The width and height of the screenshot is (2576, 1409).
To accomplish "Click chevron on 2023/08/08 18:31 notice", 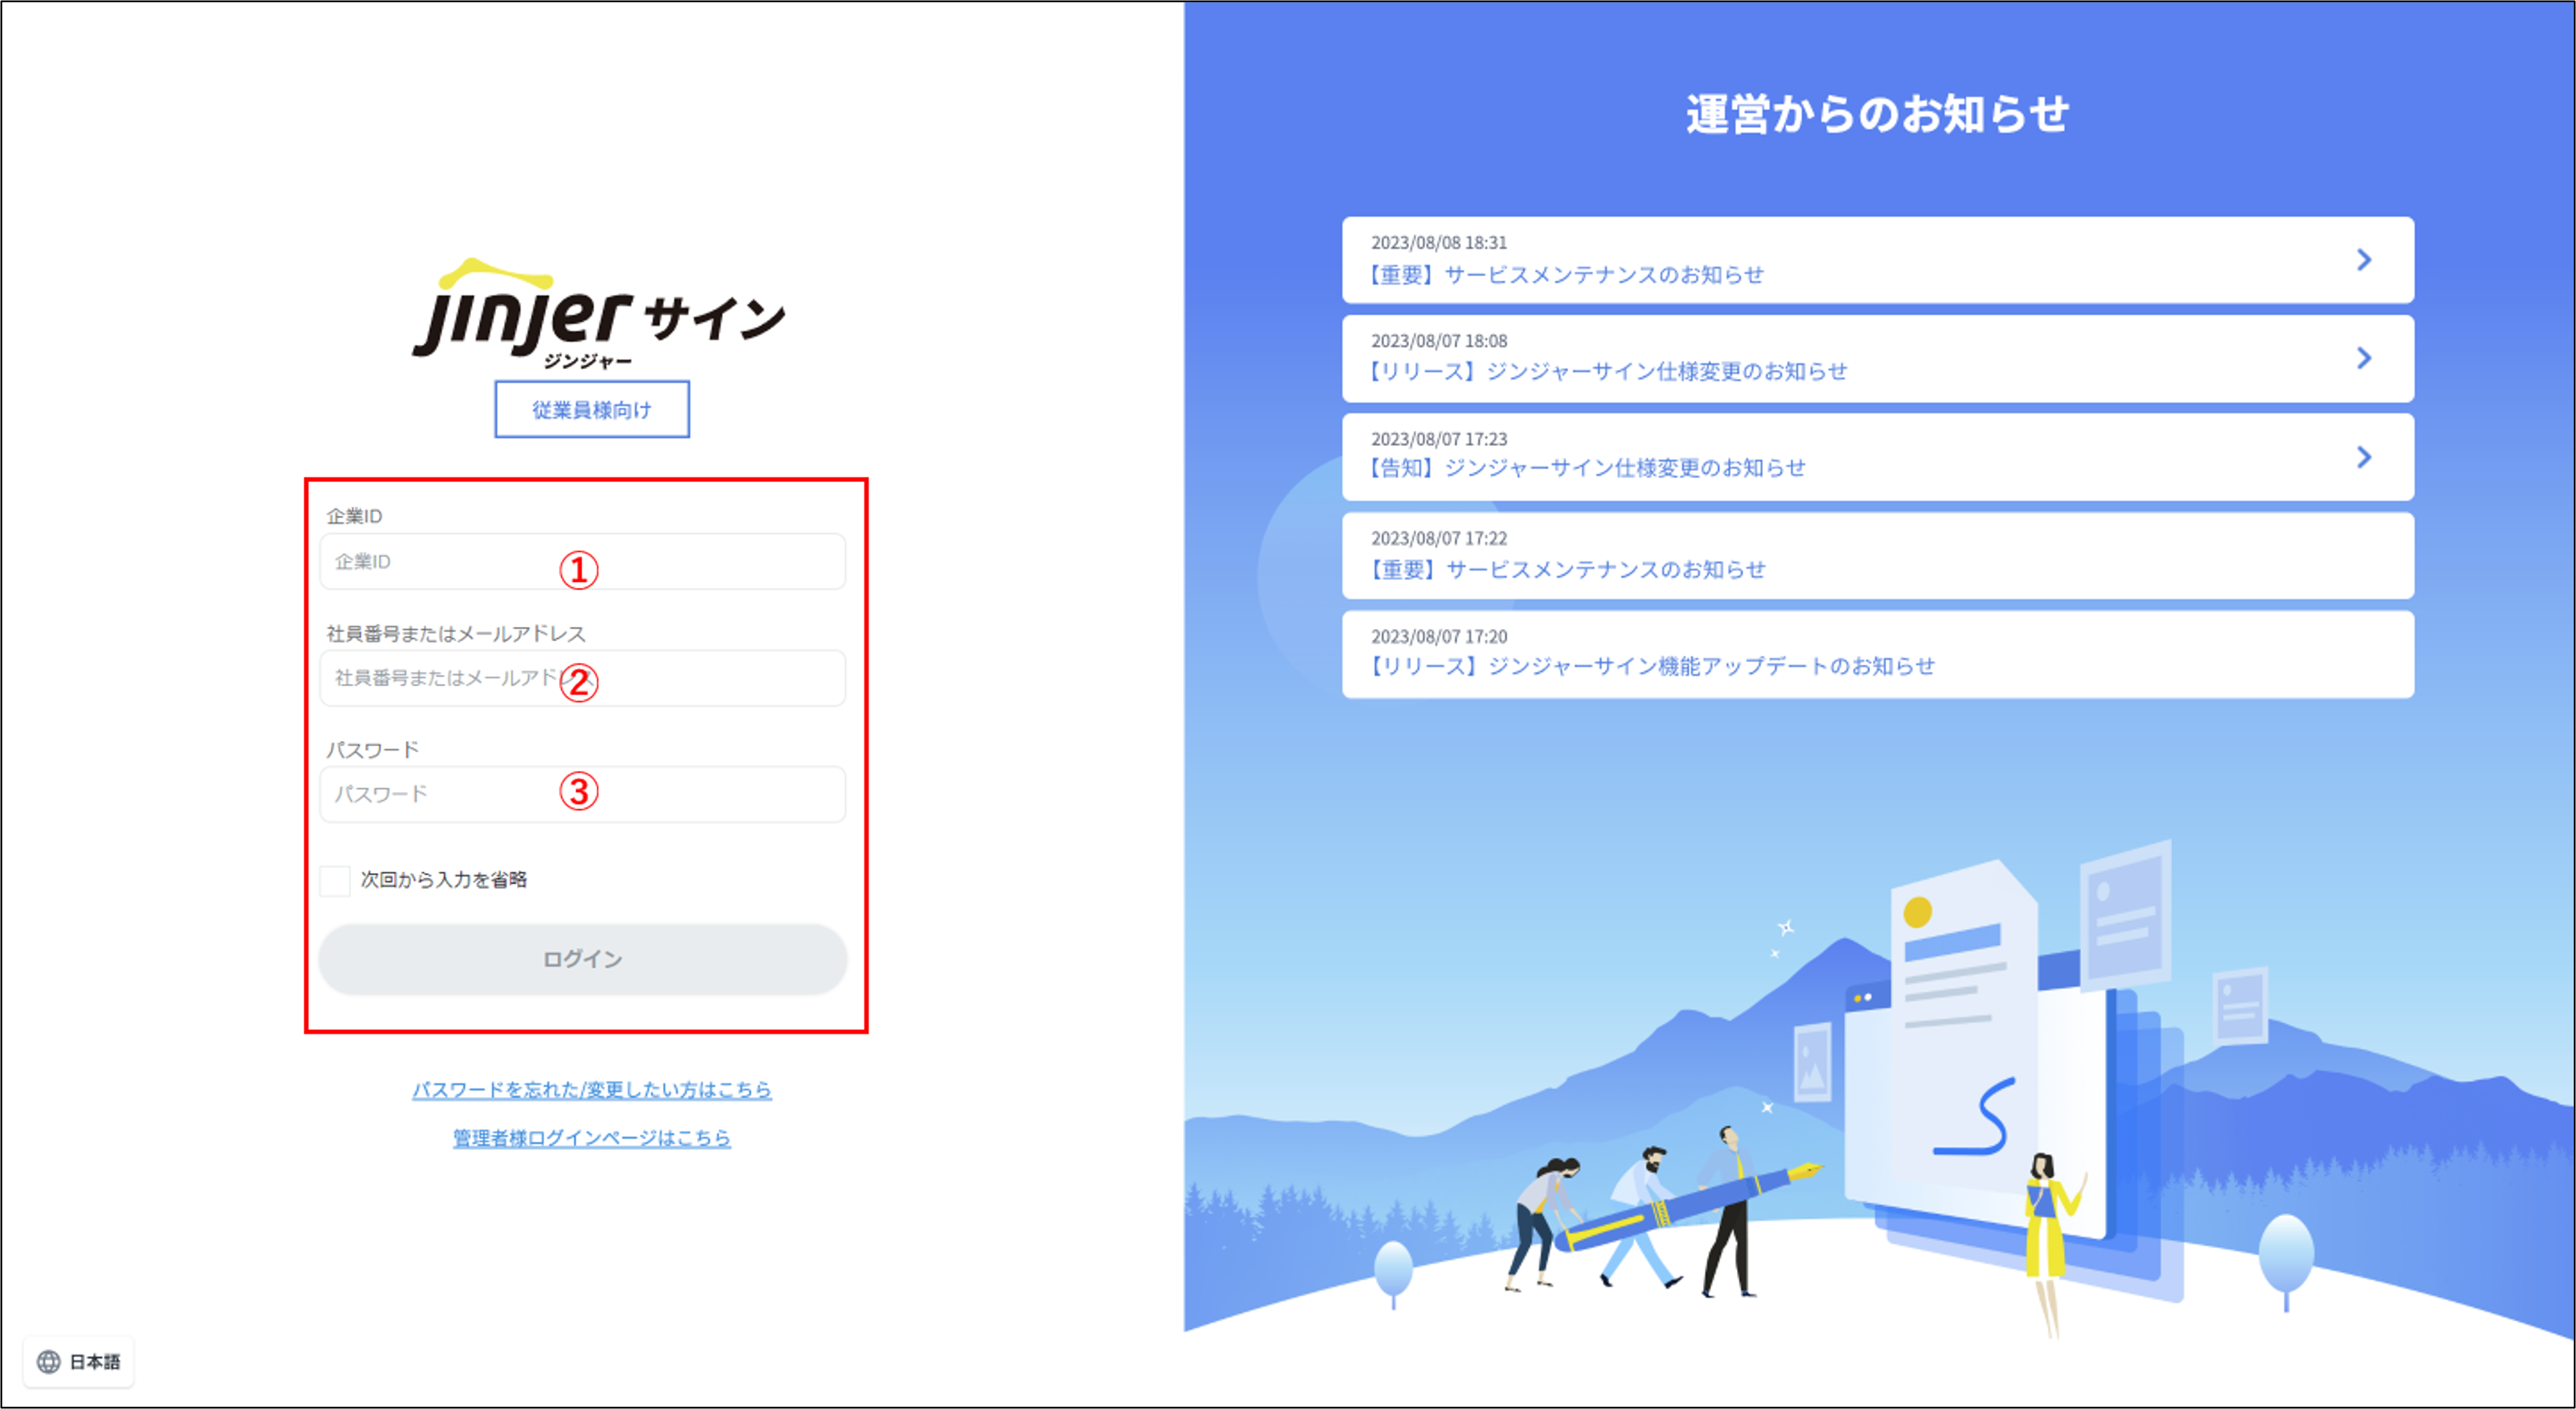I will 2363,260.
